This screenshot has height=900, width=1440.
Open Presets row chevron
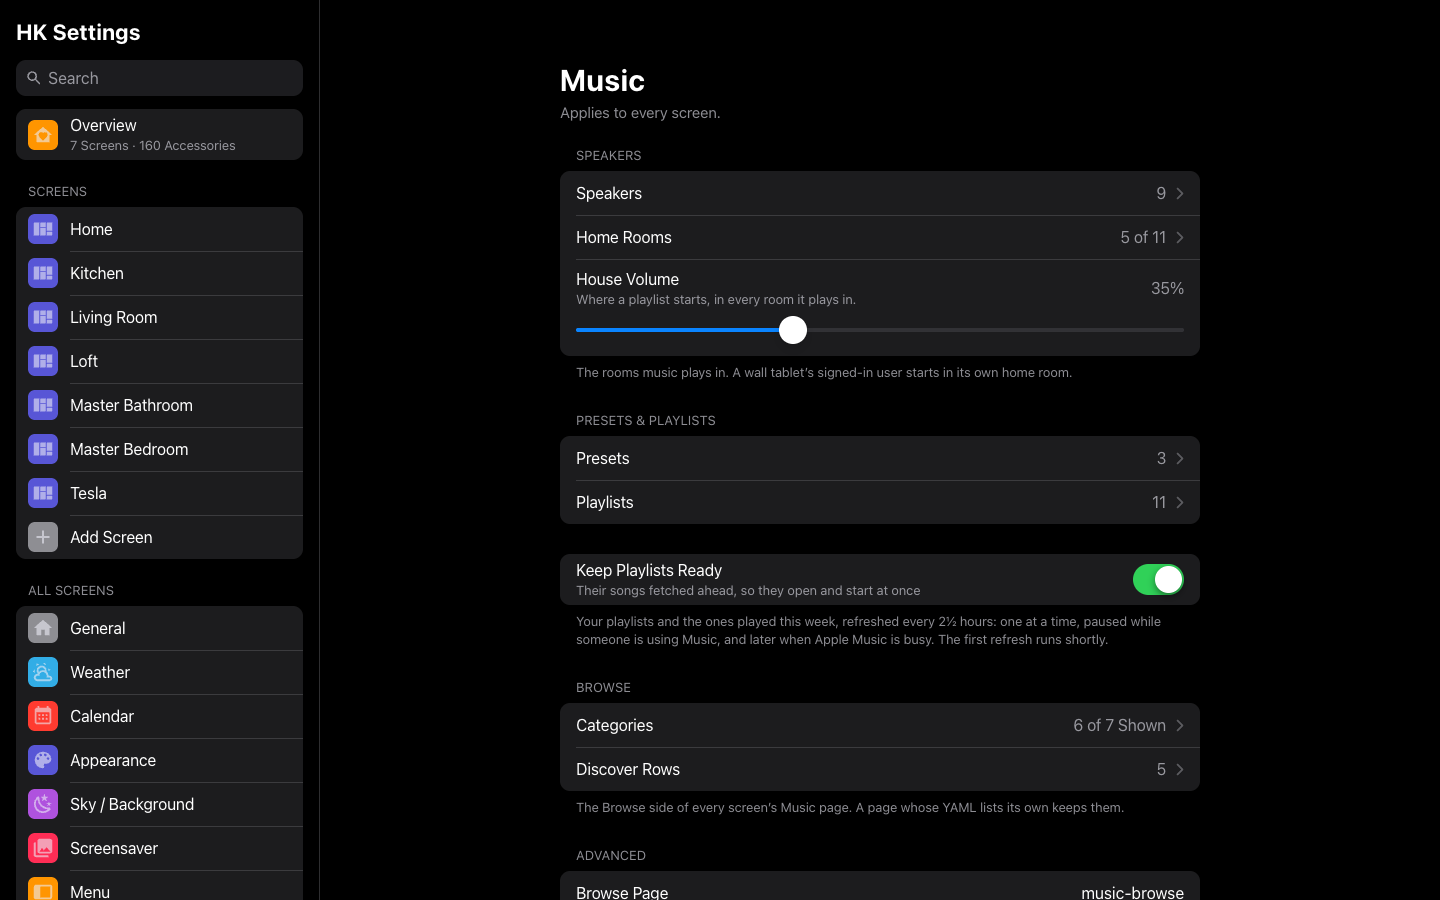tap(1180, 458)
